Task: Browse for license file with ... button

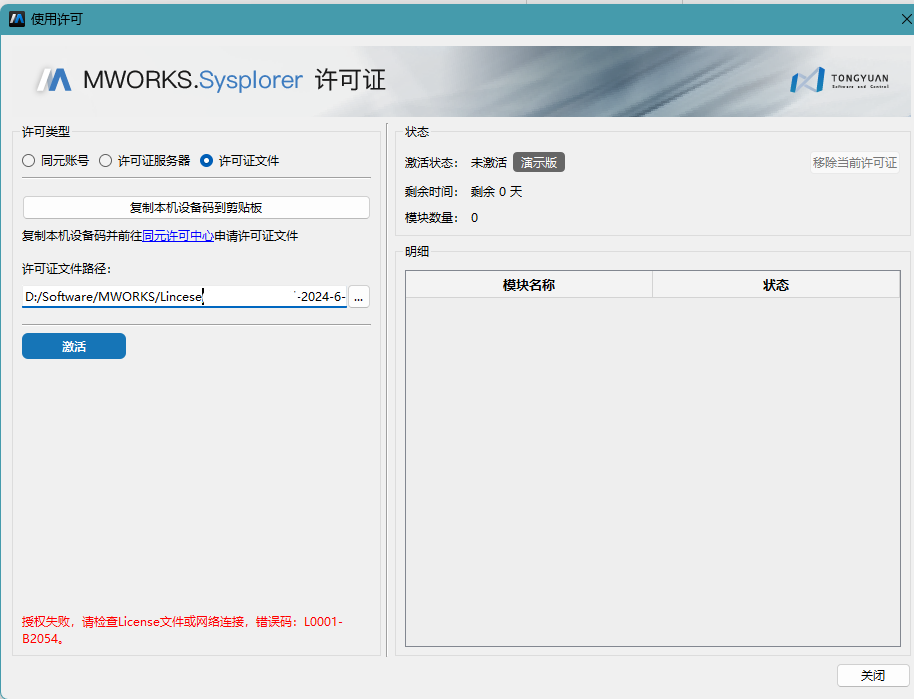Action: [x=358, y=297]
